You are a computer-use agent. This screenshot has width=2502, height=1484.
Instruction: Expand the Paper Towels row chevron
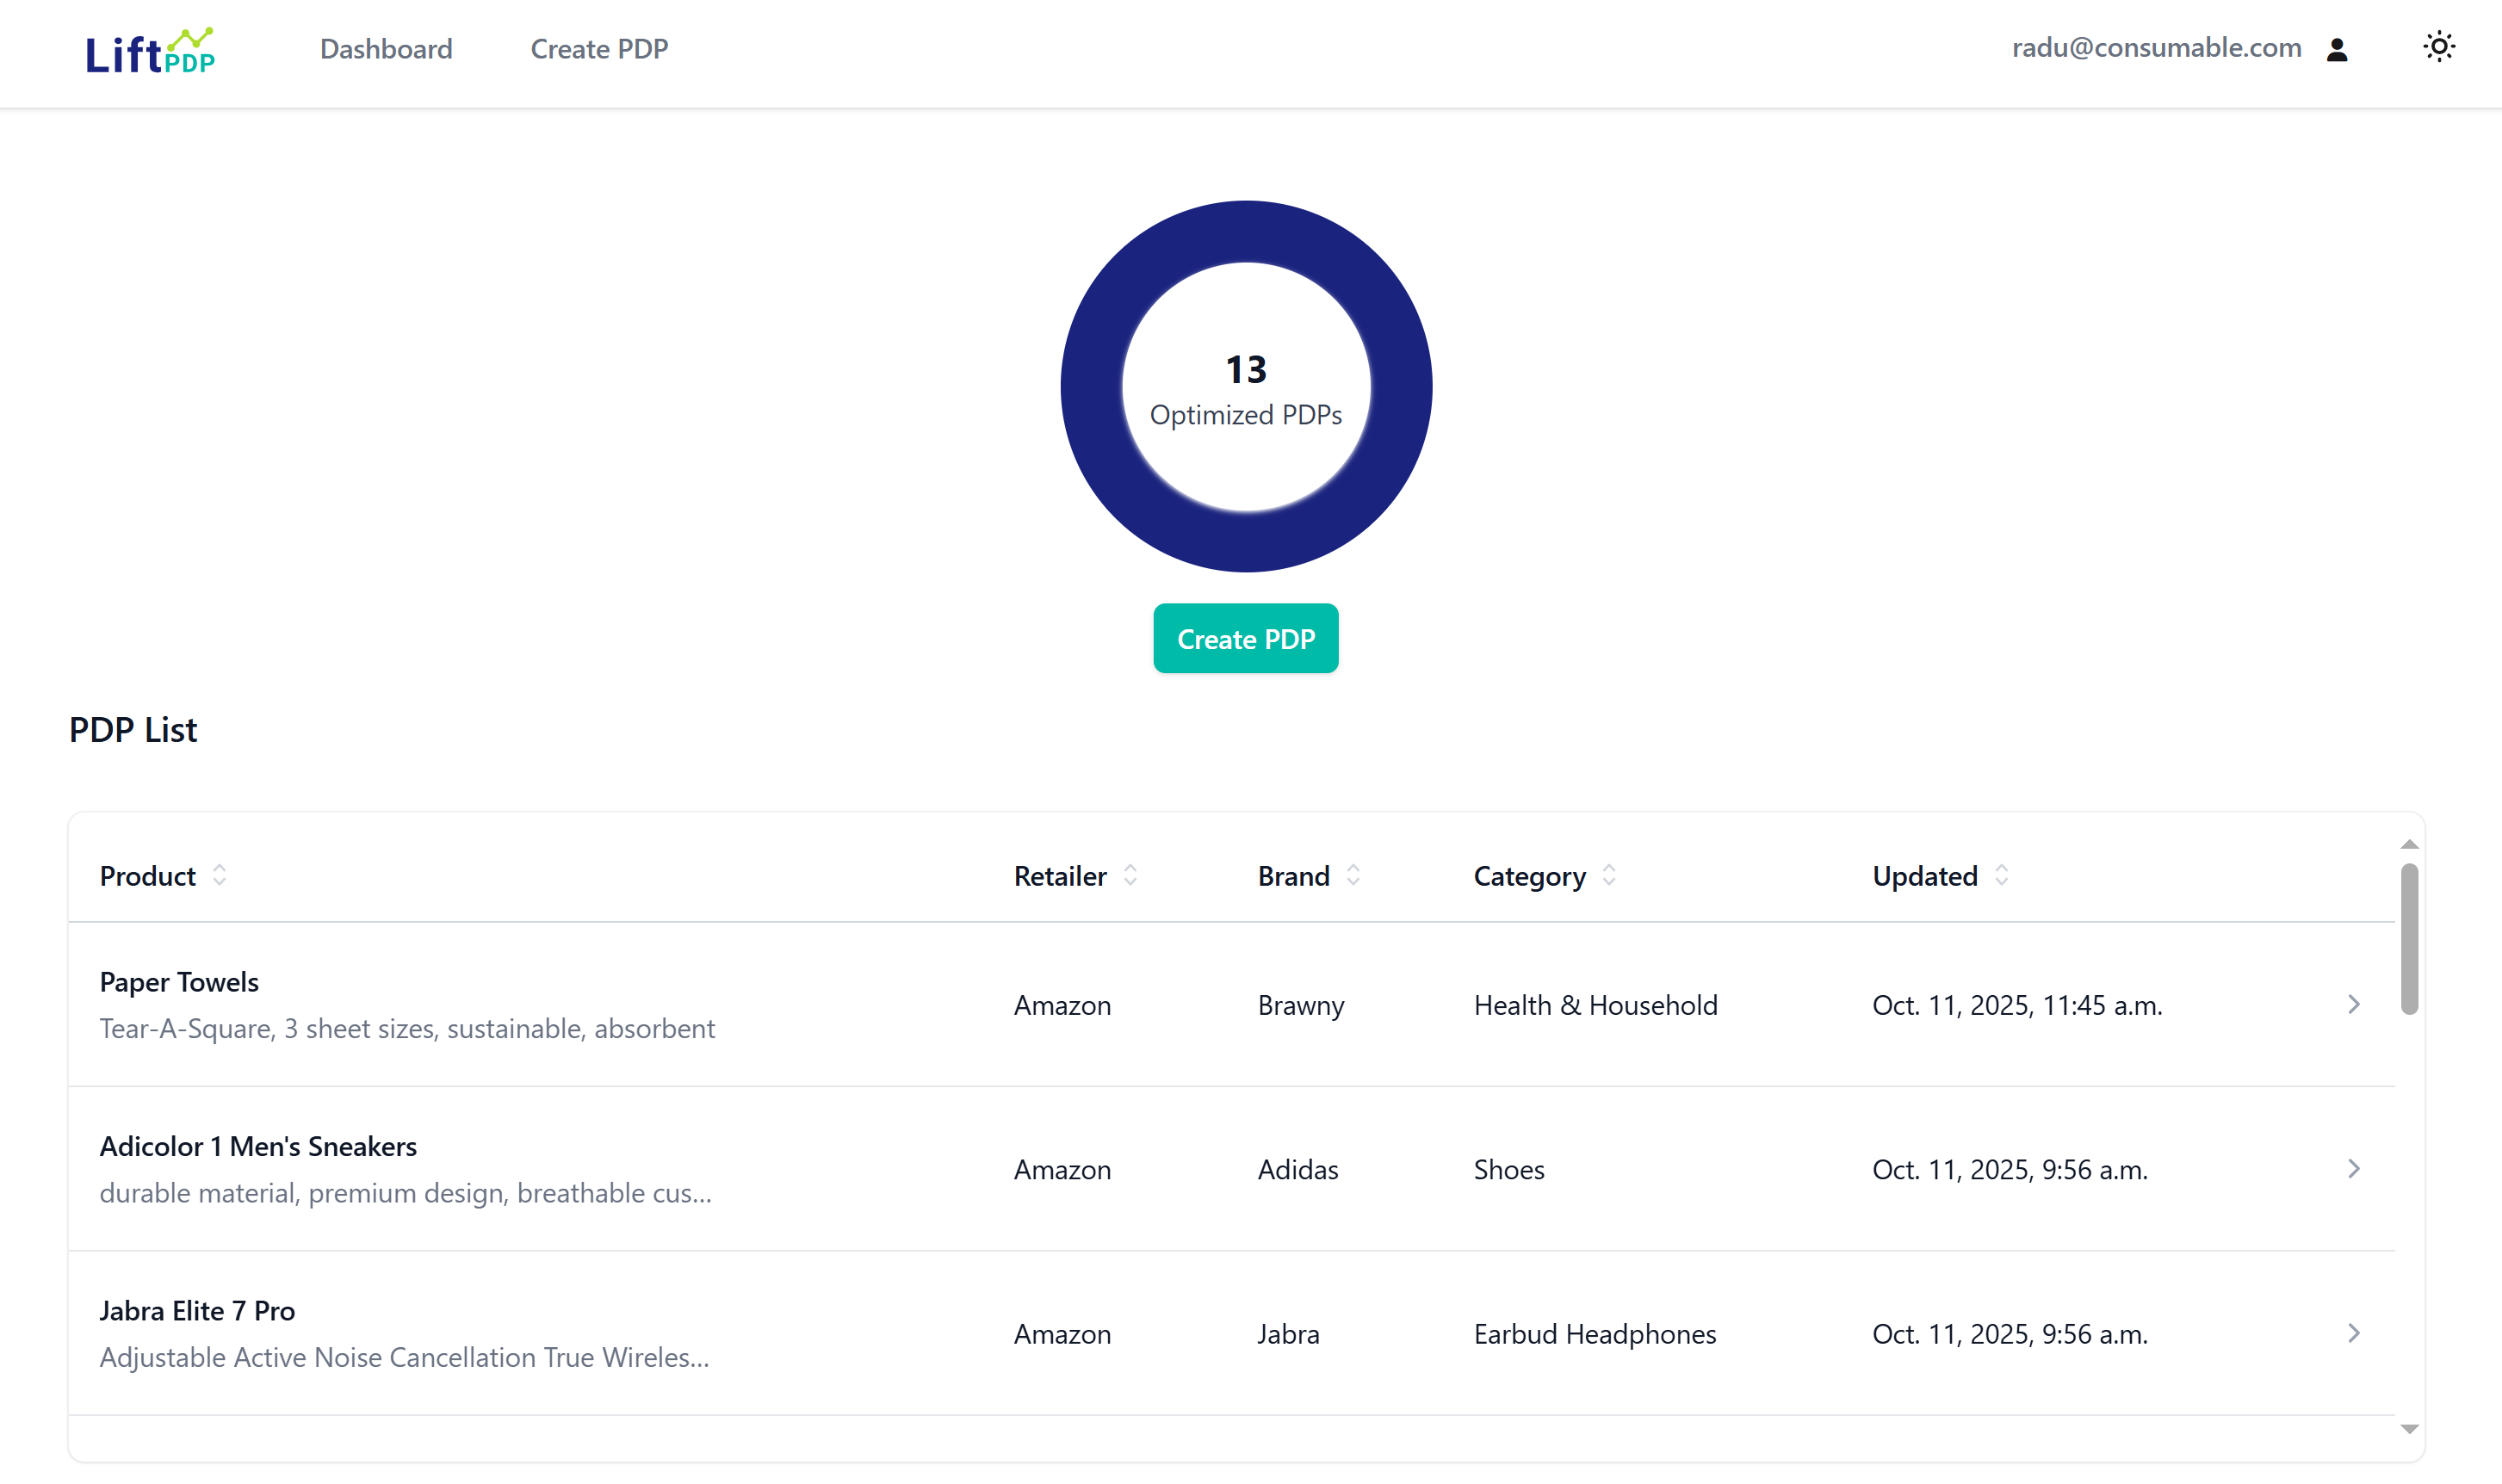2353,1004
